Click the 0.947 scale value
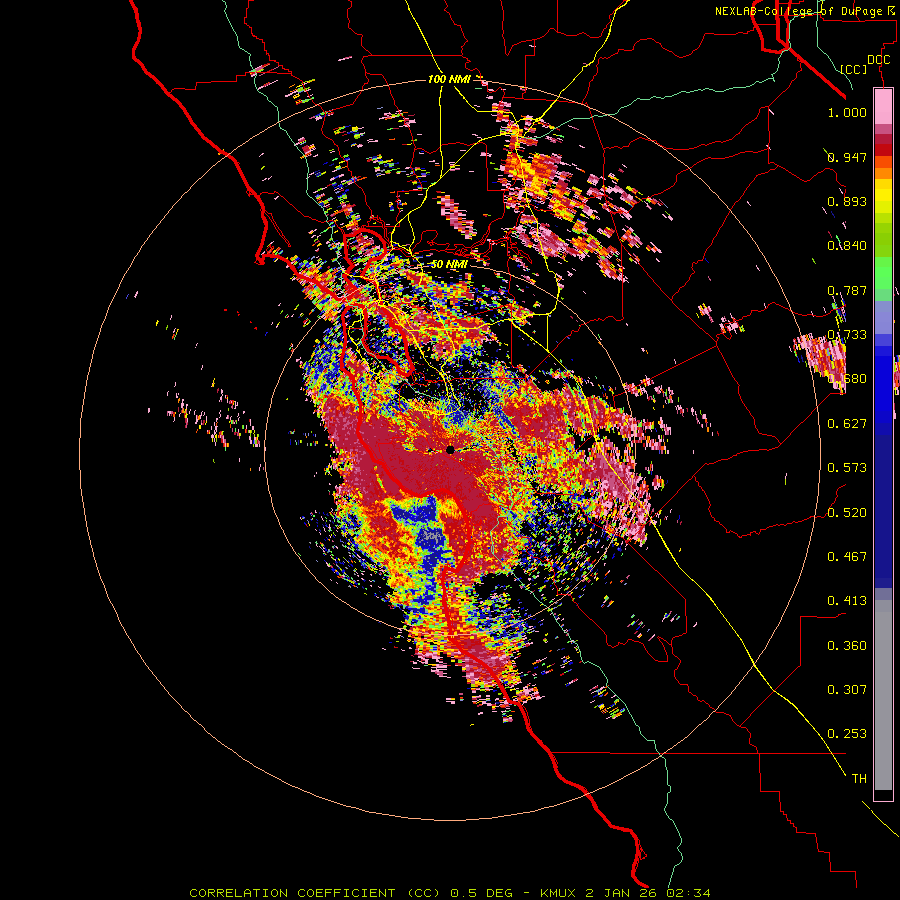 [847, 157]
